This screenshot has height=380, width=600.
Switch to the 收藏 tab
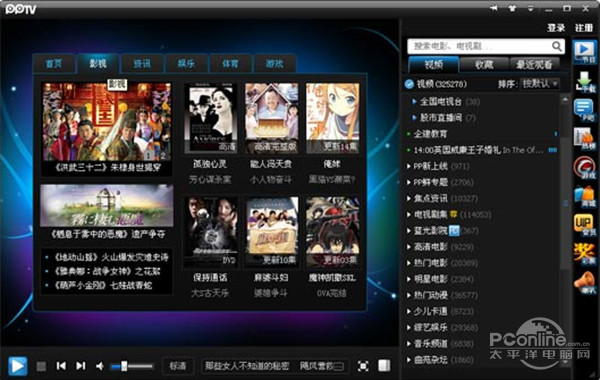(x=484, y=65)
